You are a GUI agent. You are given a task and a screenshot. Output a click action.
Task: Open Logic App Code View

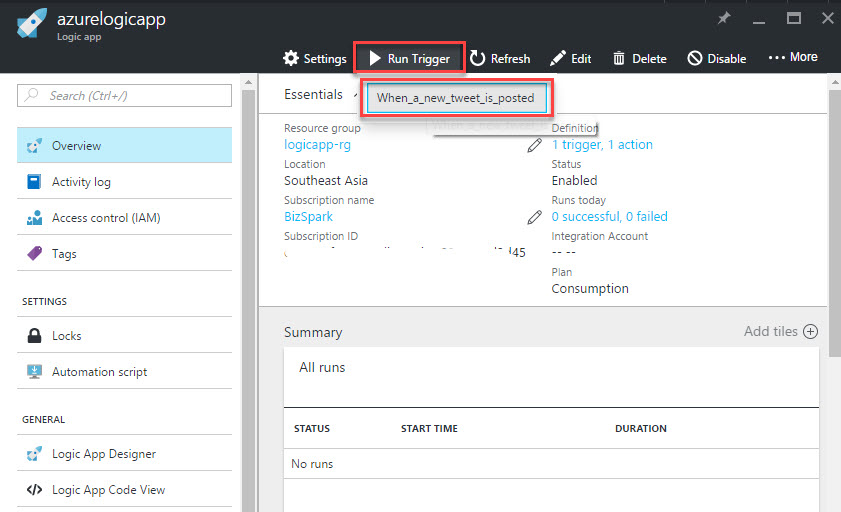[124, 489]
